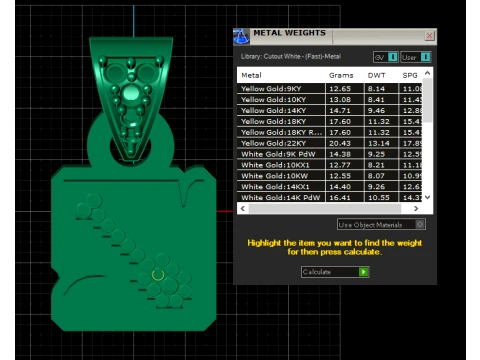The image size is (480, 360).
Task: Click the 12.65 grams value
Action: click(x=340, y=89)
